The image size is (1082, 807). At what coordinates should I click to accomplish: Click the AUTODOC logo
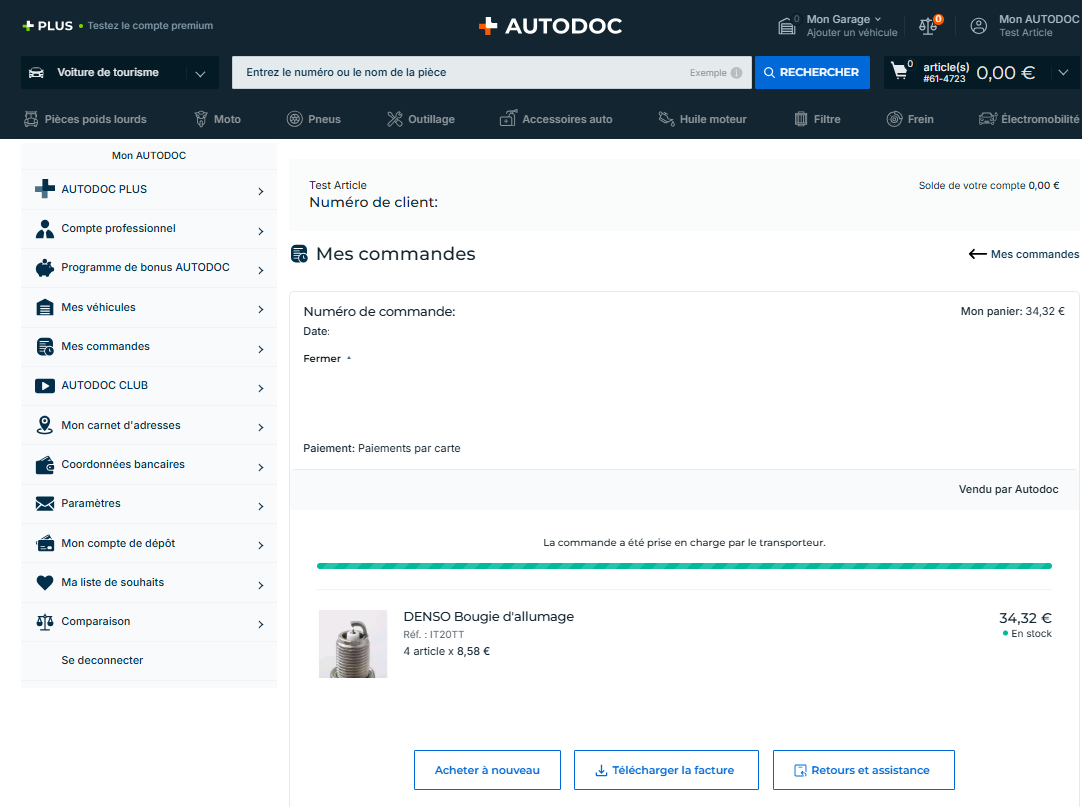[550, 26]
